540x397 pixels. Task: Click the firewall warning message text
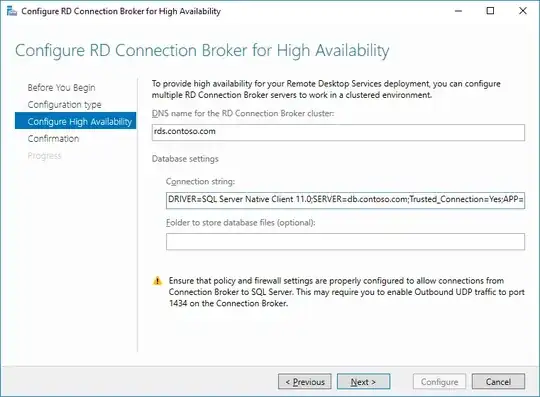[x=346, y=292]
